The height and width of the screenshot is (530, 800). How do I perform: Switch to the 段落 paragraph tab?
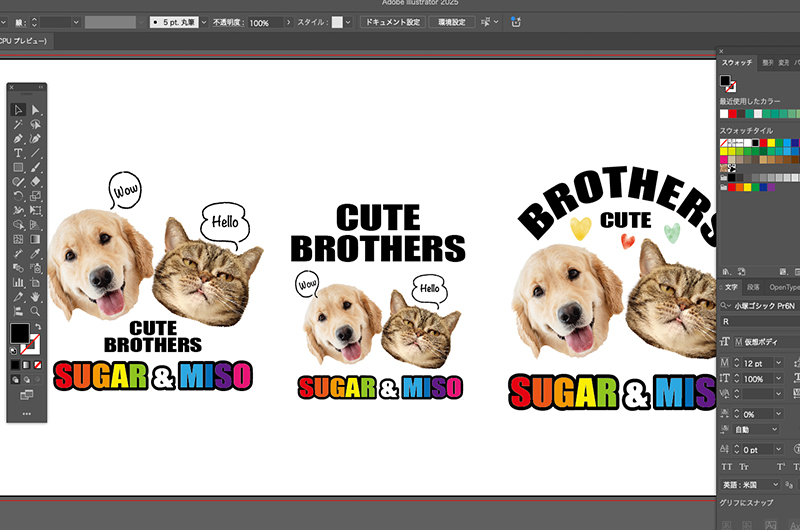[x=753, y=287]
